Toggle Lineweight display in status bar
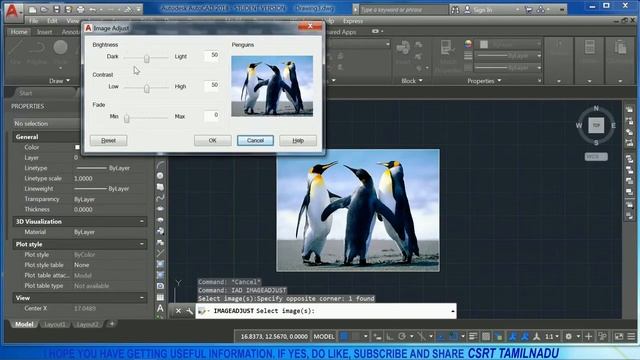 pyautogui.click(x=473, y=336)
